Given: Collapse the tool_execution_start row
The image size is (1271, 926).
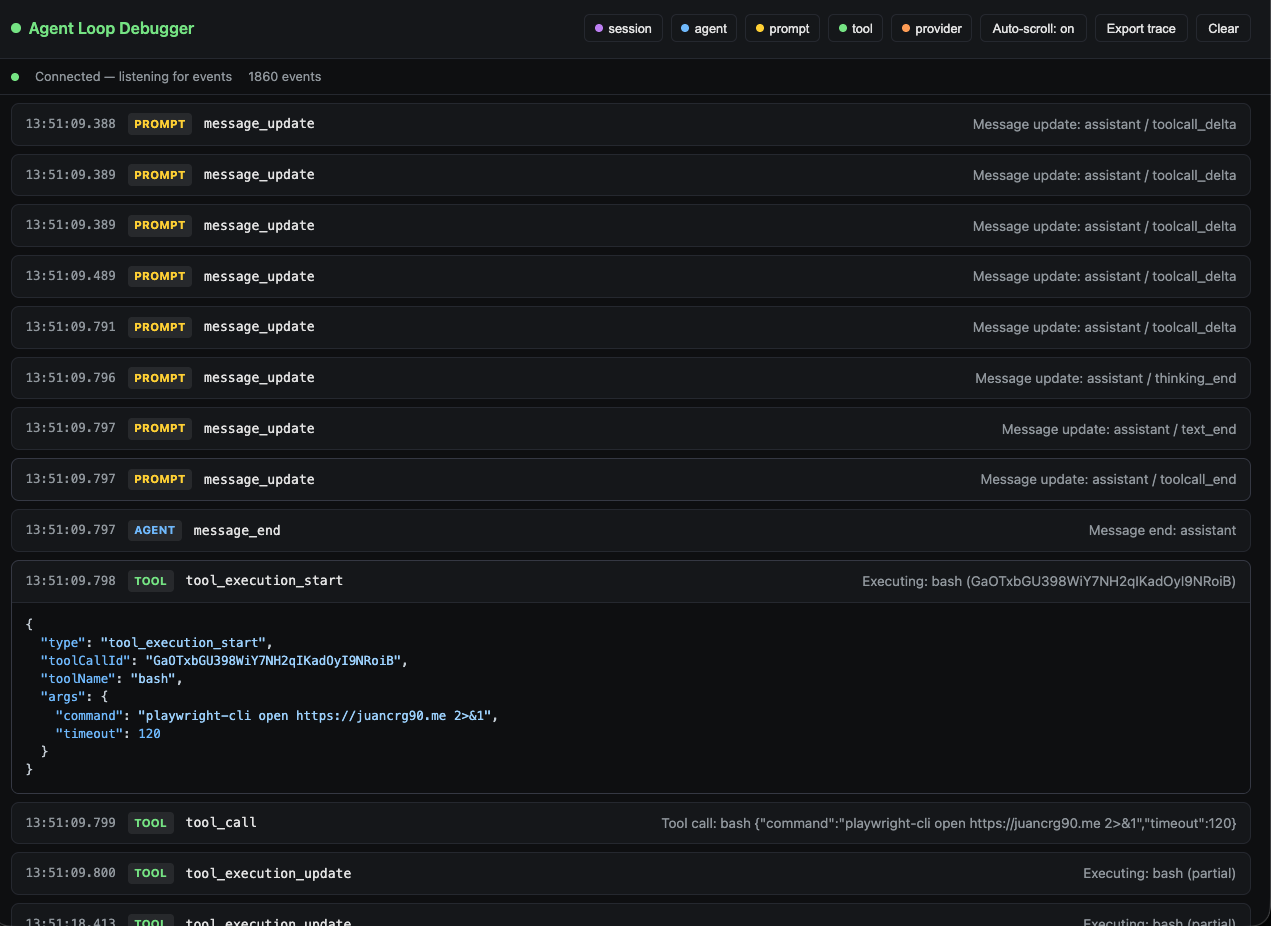Looking at the screenshot, I should click(631, 581).
